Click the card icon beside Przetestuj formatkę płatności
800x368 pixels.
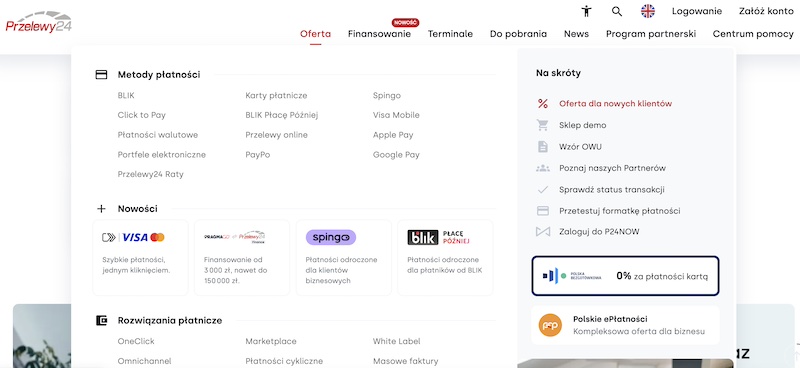coord(543,211)
